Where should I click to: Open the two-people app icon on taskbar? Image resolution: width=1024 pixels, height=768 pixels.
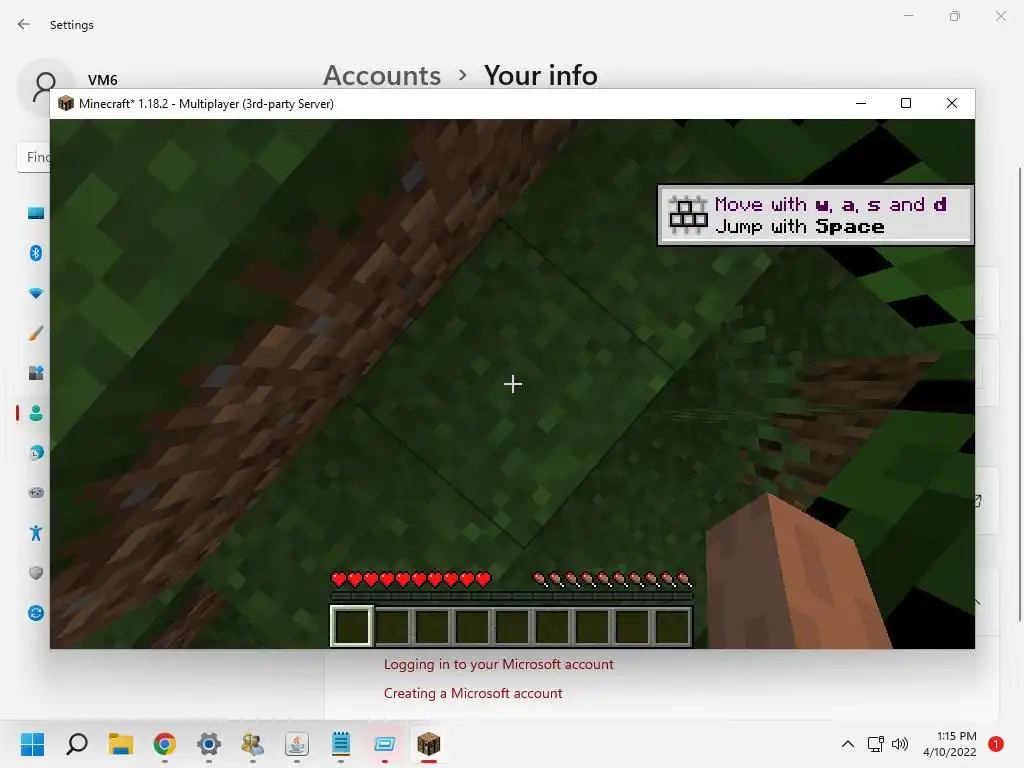(x=253, y=744)
